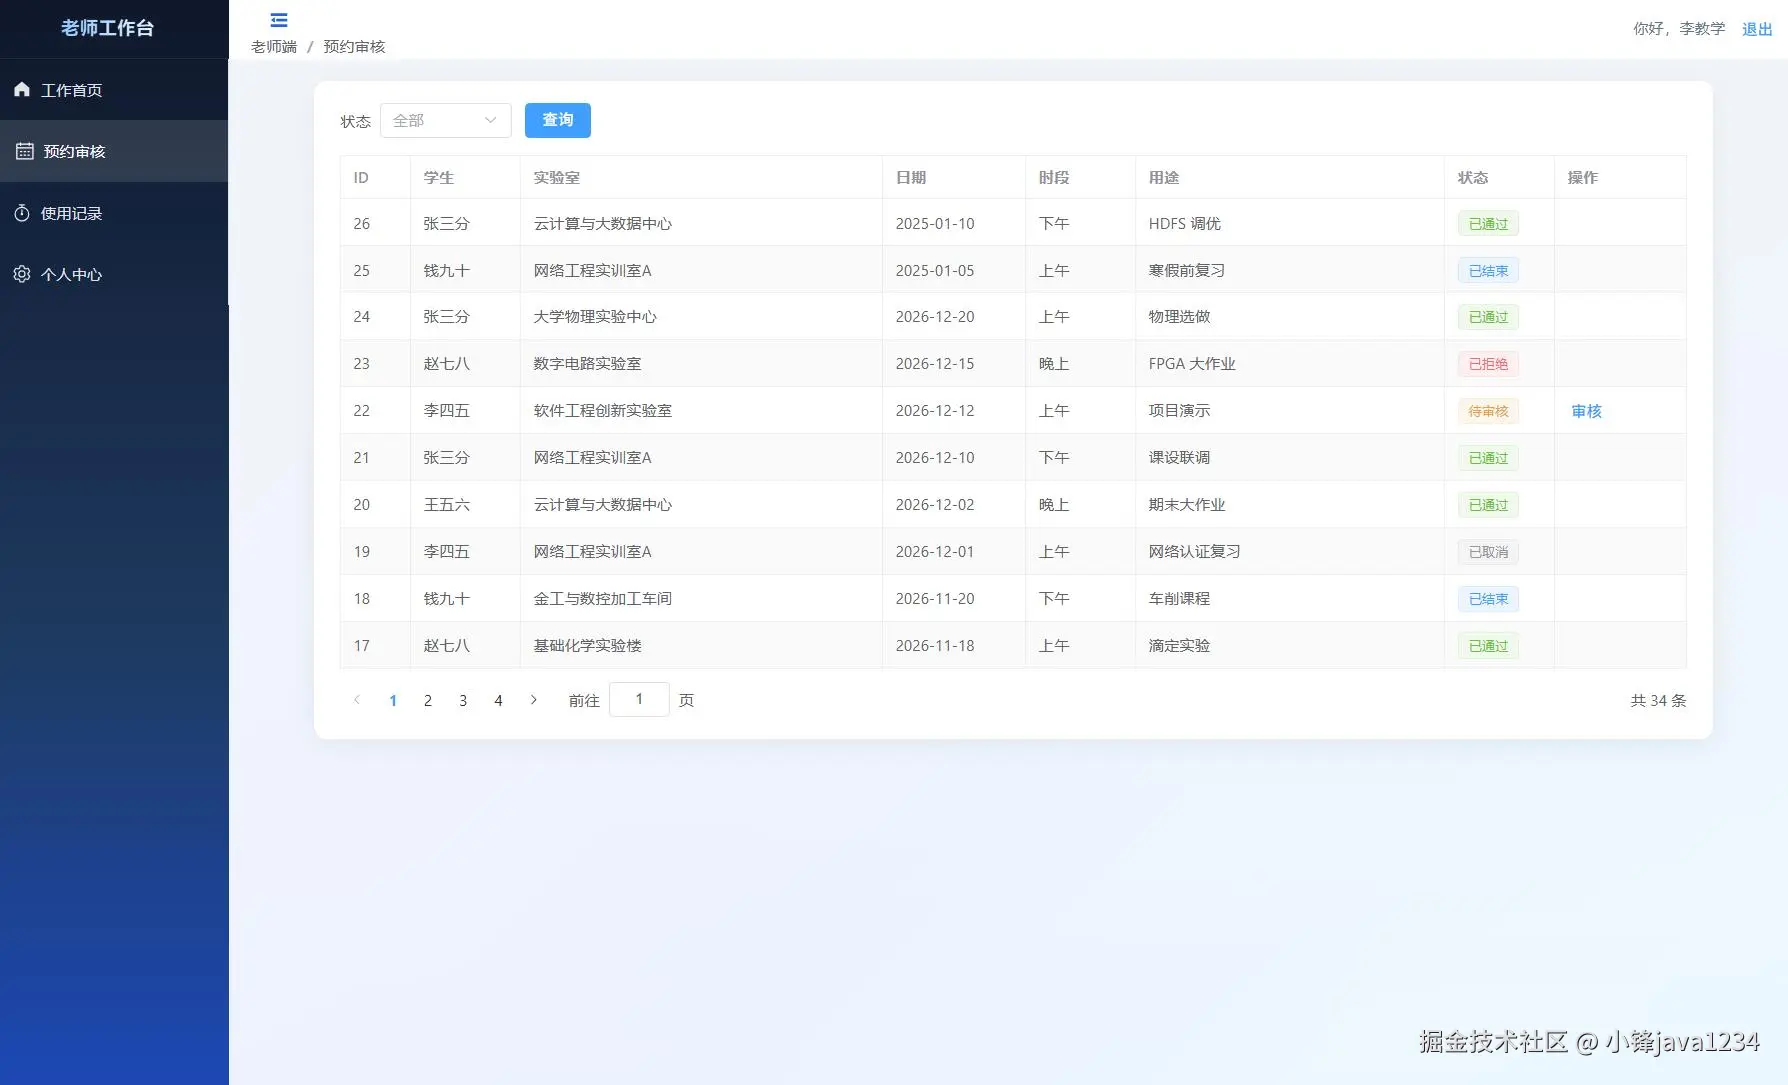Click the 老师工作台 sidebar title
The height and width of the screenshot is (1085, 1788).
(107, 28)
